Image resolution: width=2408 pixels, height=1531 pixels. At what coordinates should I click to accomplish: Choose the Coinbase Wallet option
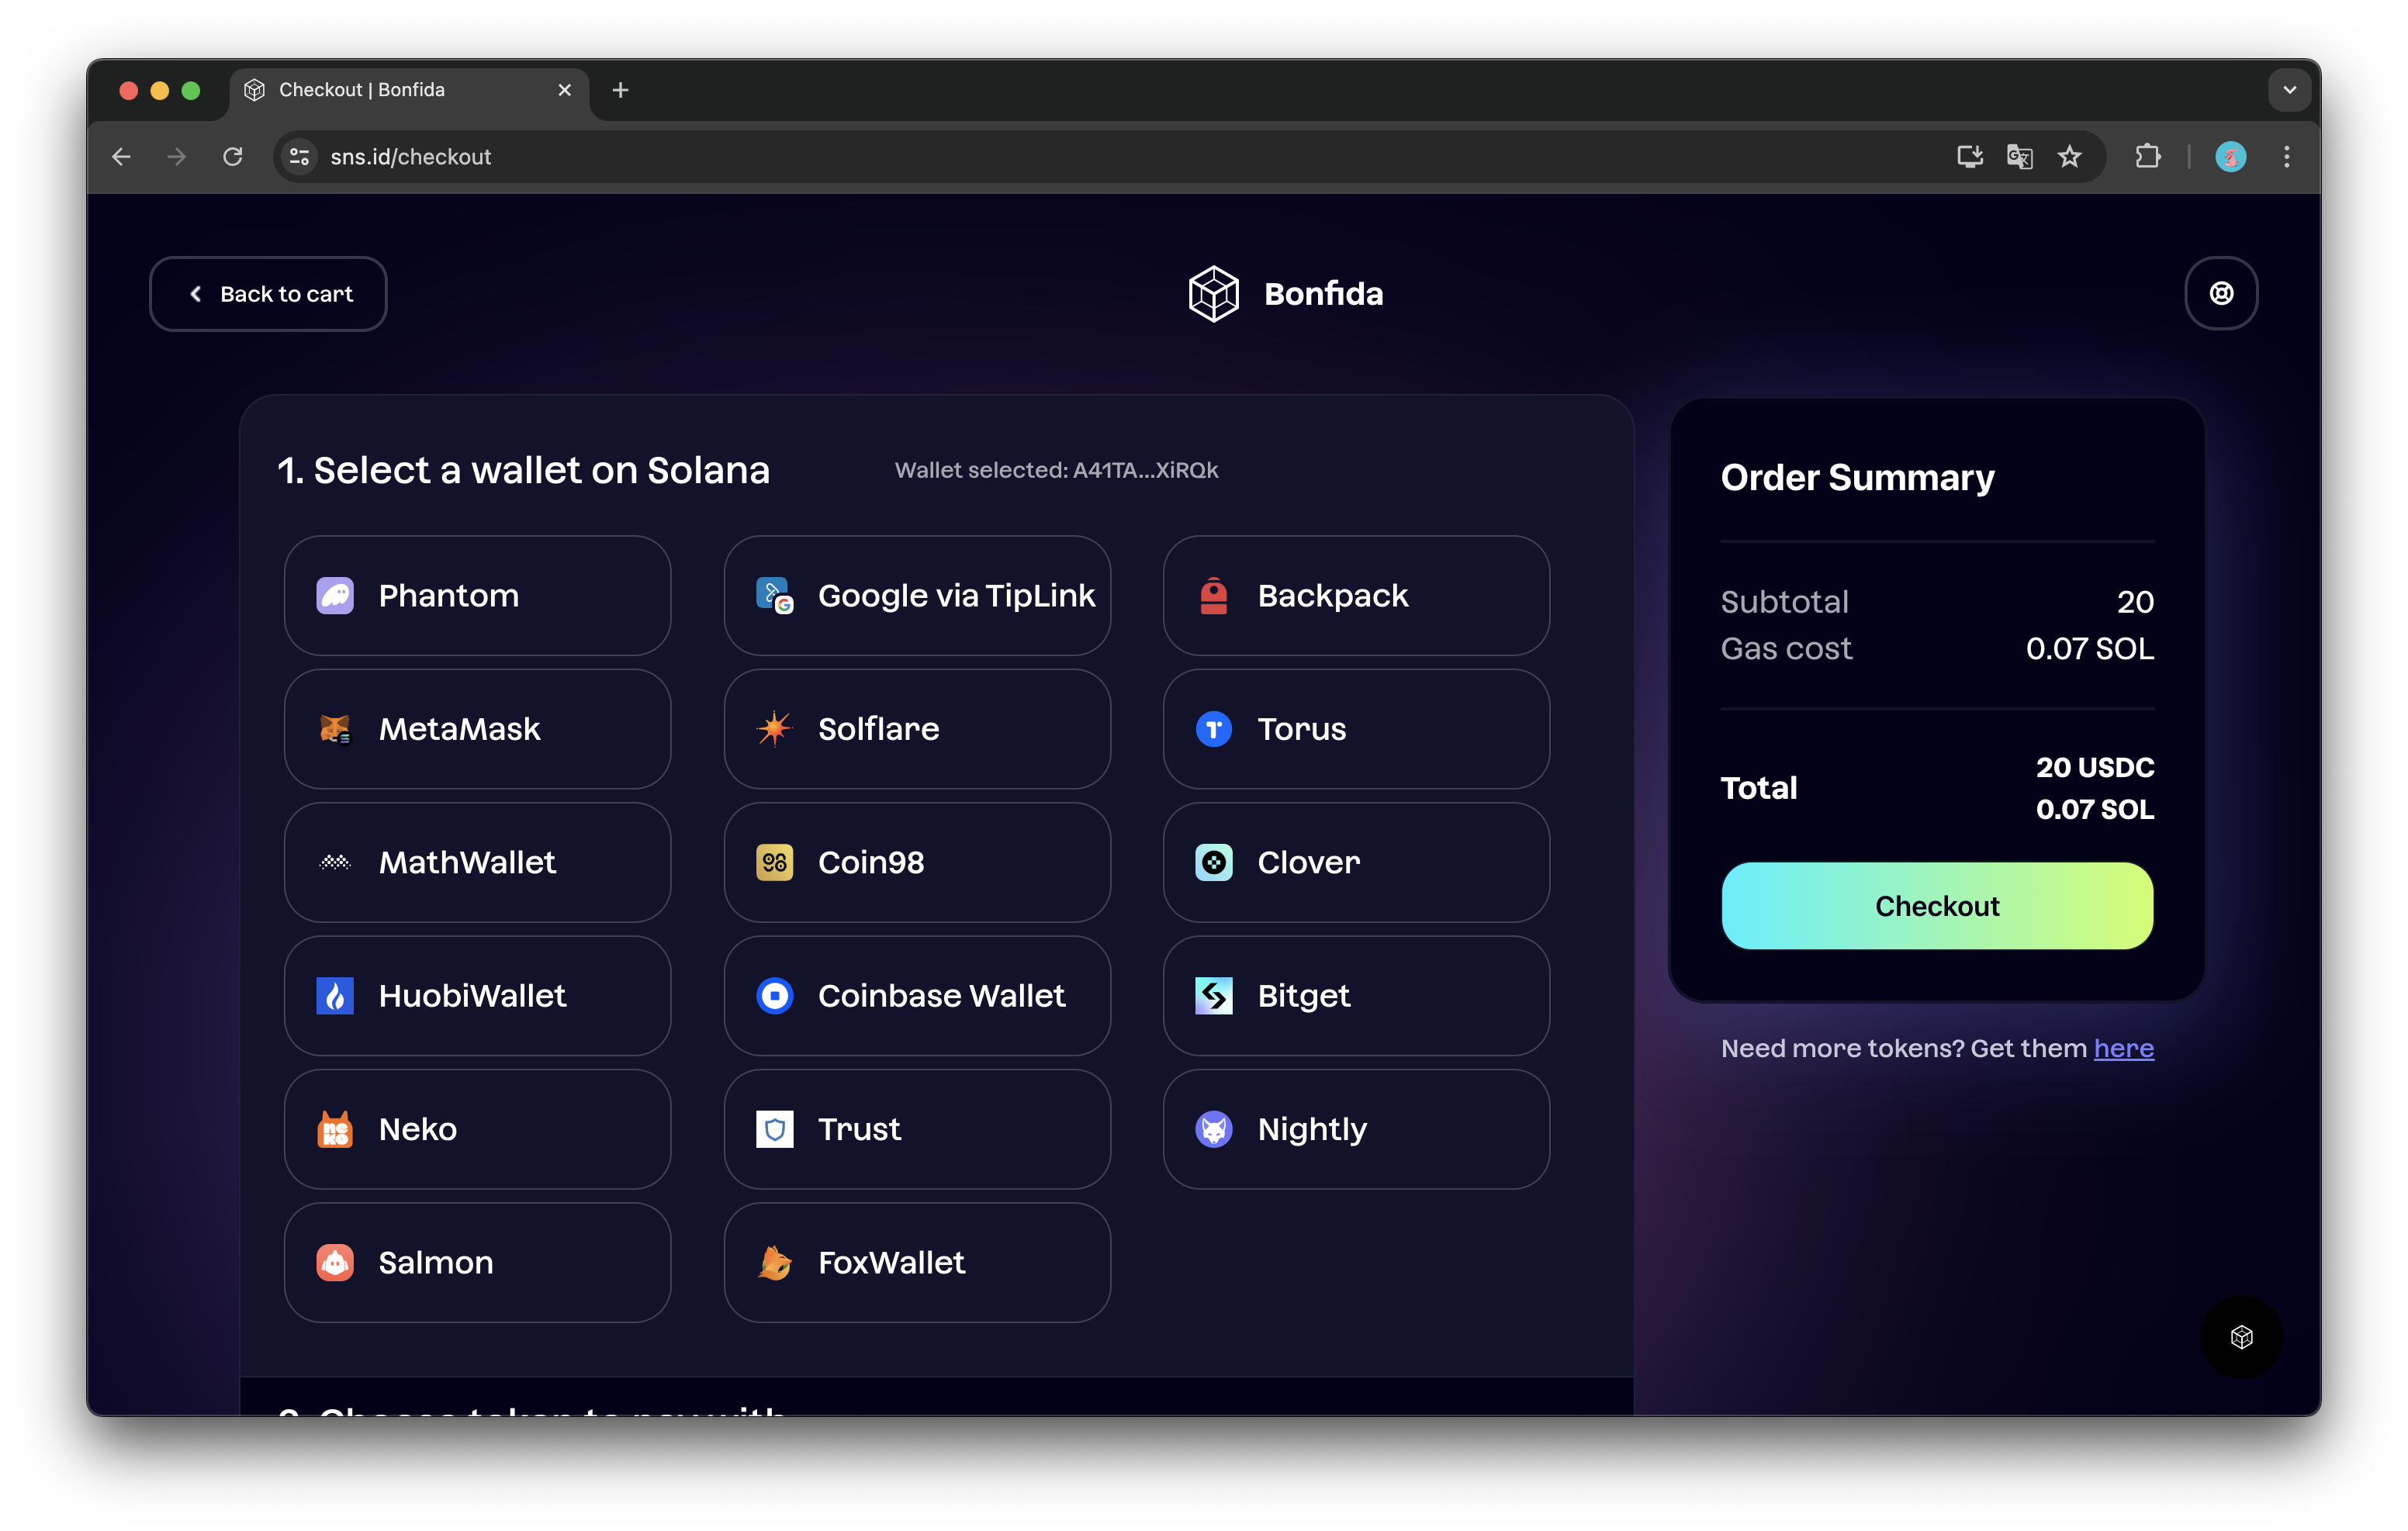[916, 996]
